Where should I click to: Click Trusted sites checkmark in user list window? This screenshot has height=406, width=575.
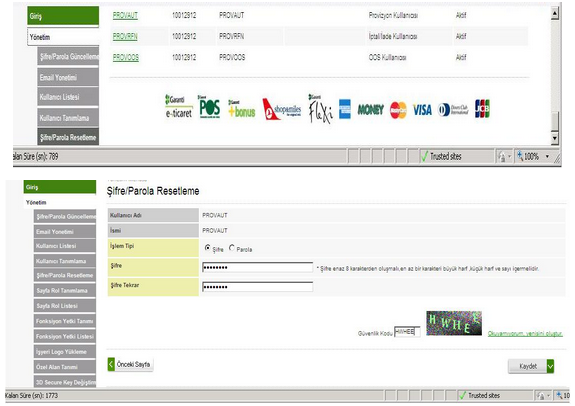click(424, 157)
